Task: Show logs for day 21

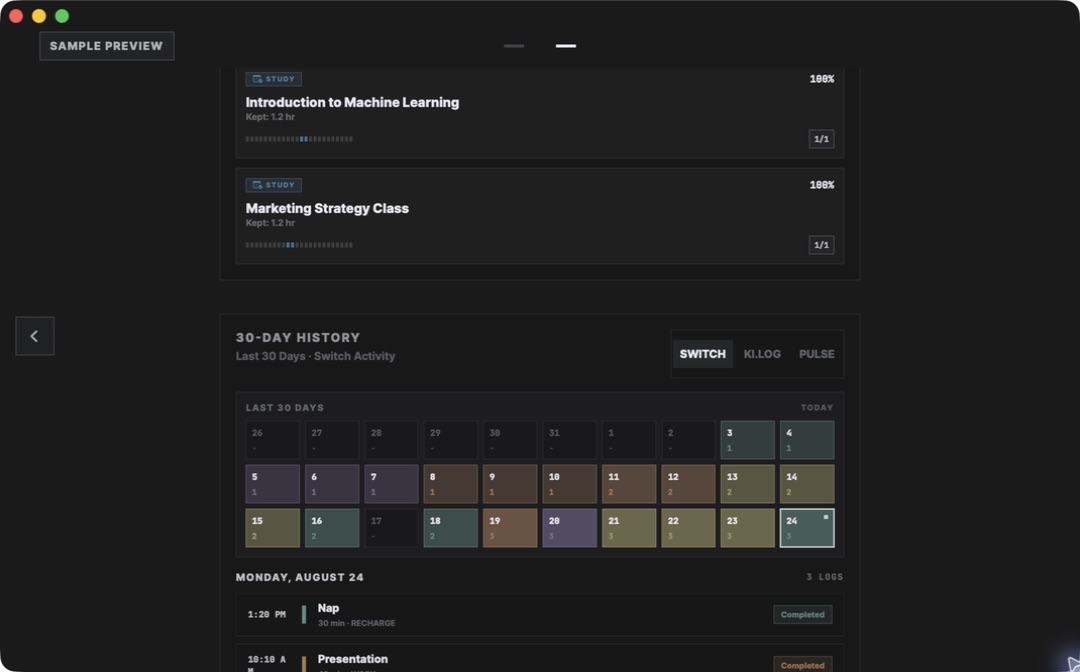Action: tap(629, 528)
